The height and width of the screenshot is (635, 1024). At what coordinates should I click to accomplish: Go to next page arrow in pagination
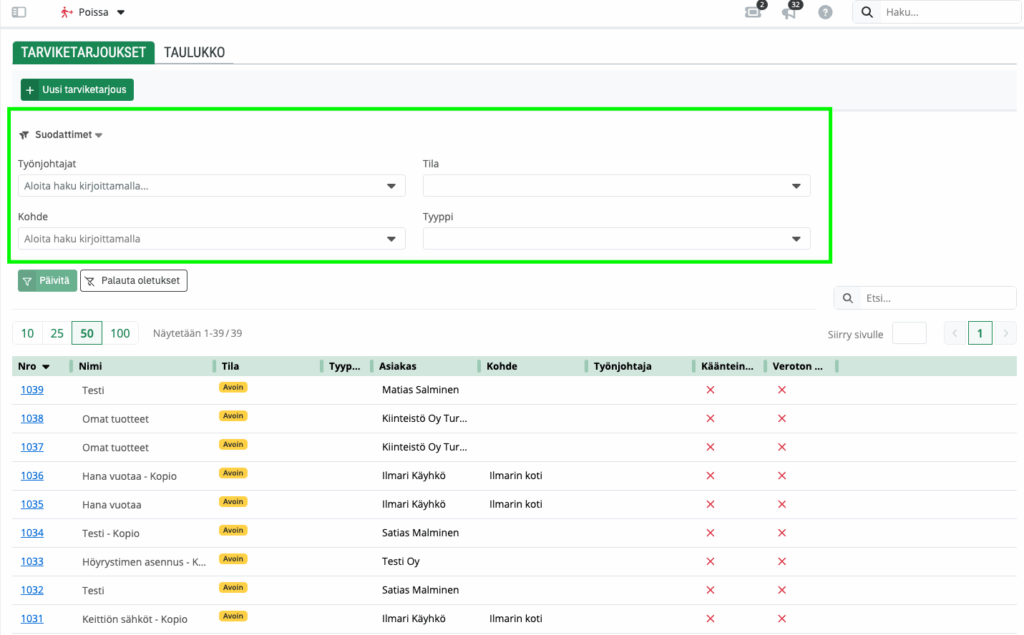1005,334
